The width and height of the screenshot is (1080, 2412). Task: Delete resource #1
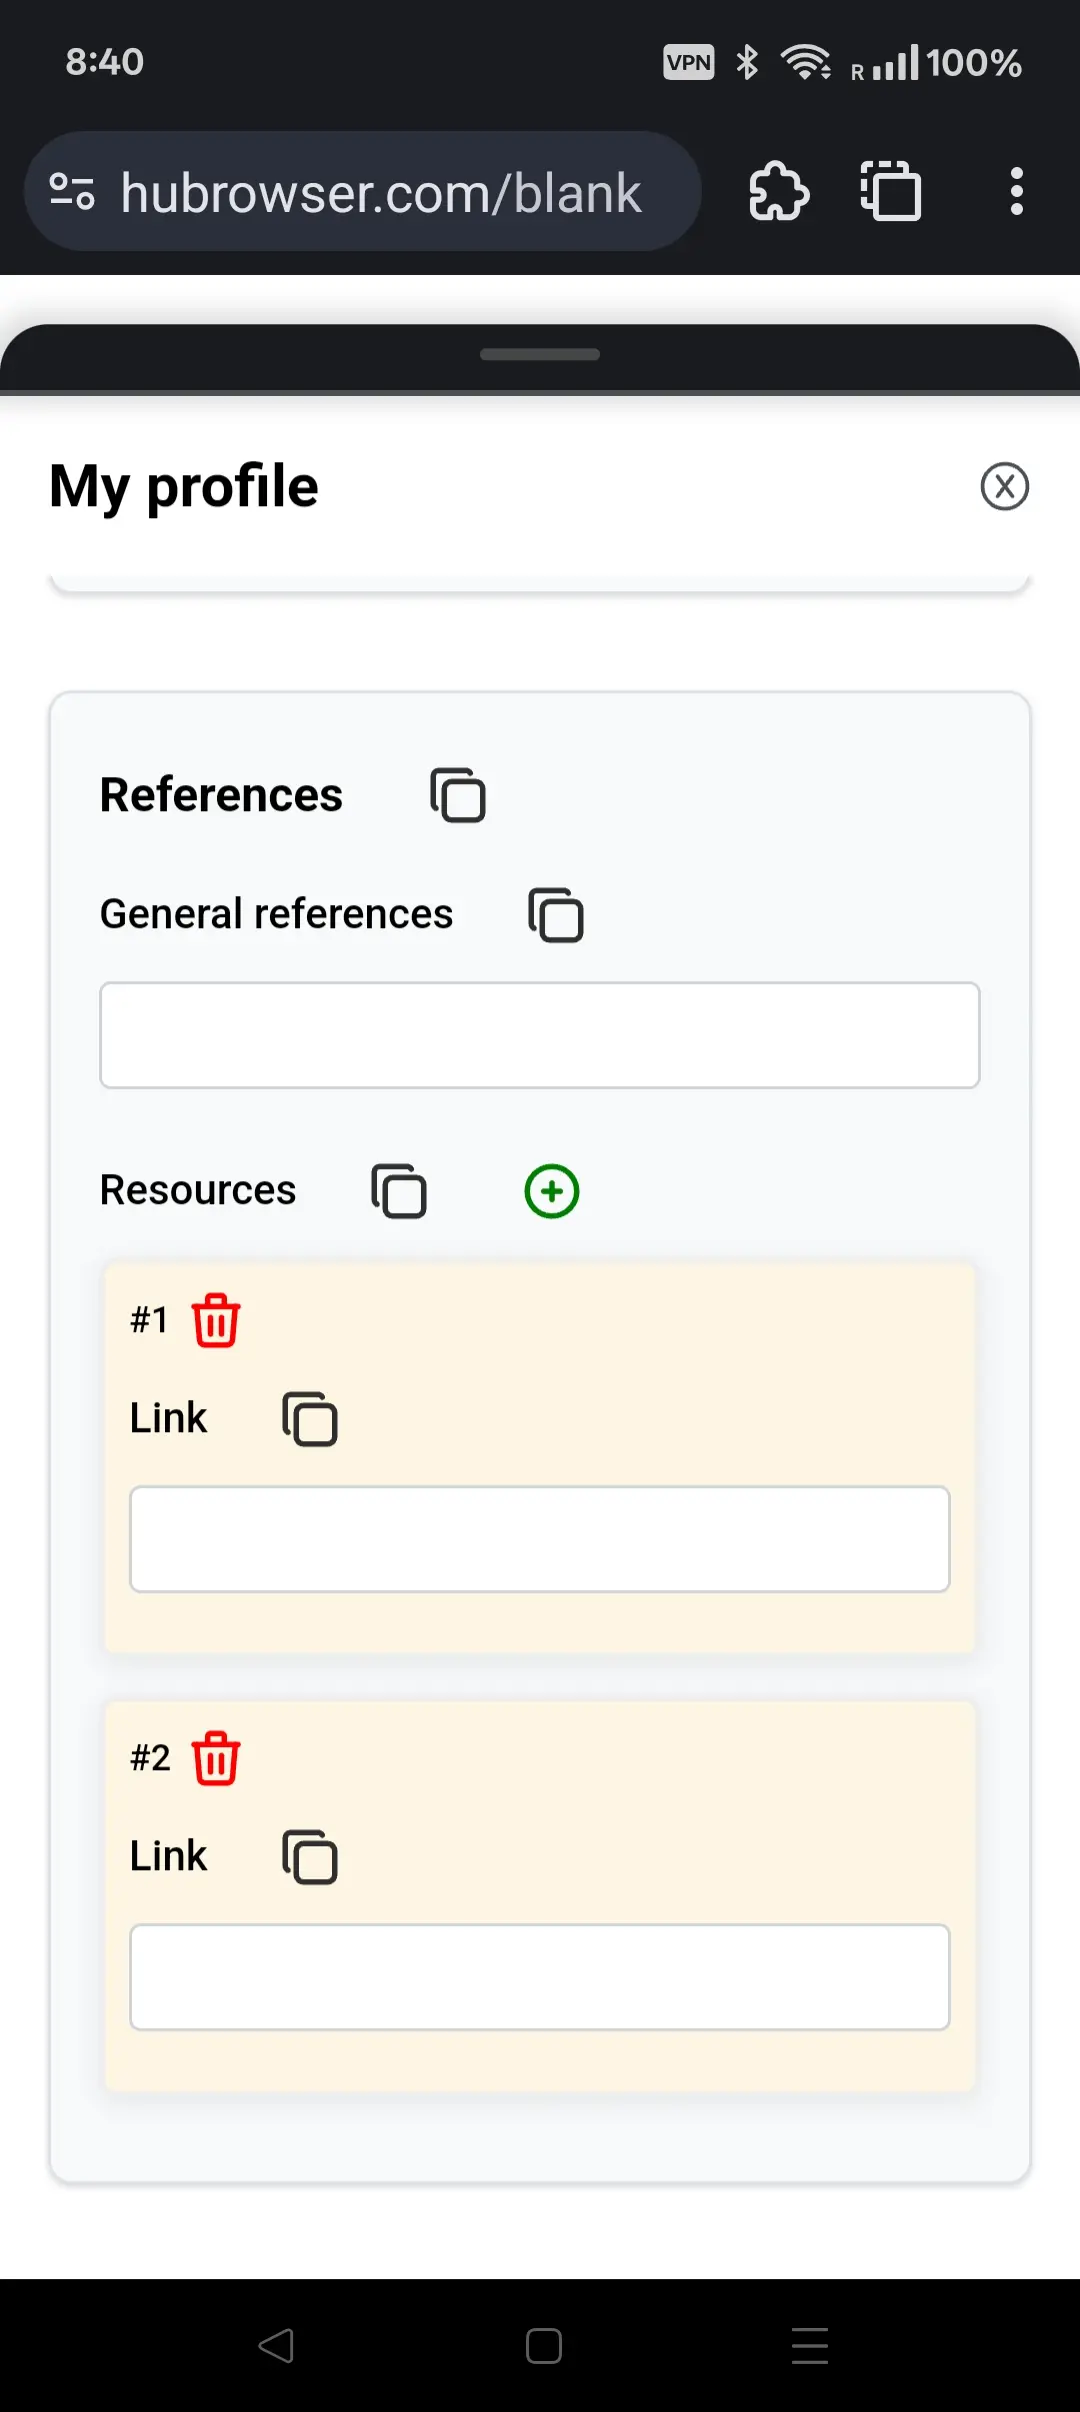point(216,1321)
